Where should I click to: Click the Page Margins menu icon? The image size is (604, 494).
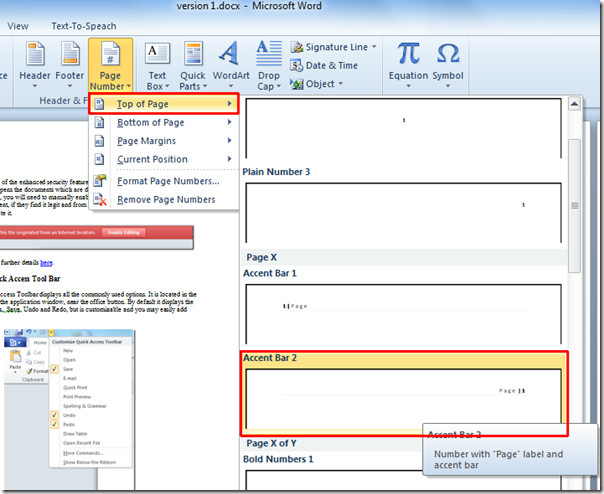(99, 141)
